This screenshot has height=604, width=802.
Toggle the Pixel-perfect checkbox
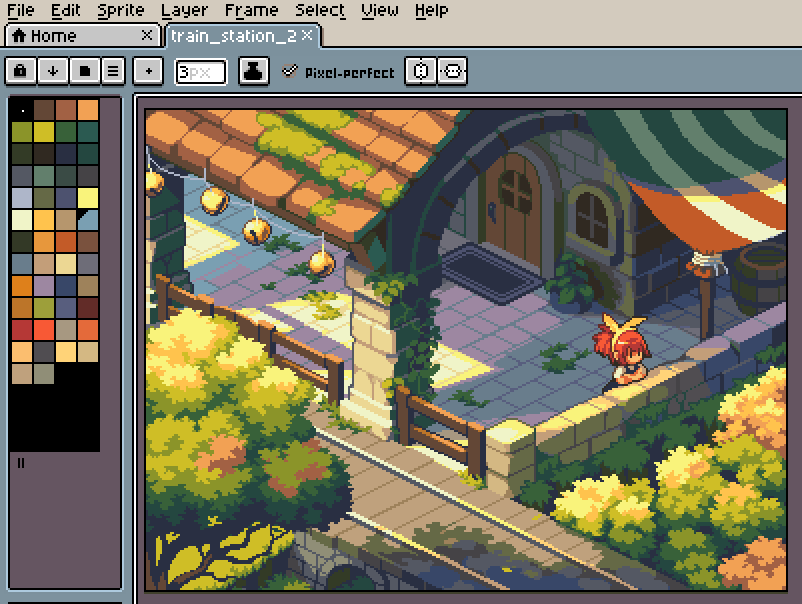click(x=289, y=71)
